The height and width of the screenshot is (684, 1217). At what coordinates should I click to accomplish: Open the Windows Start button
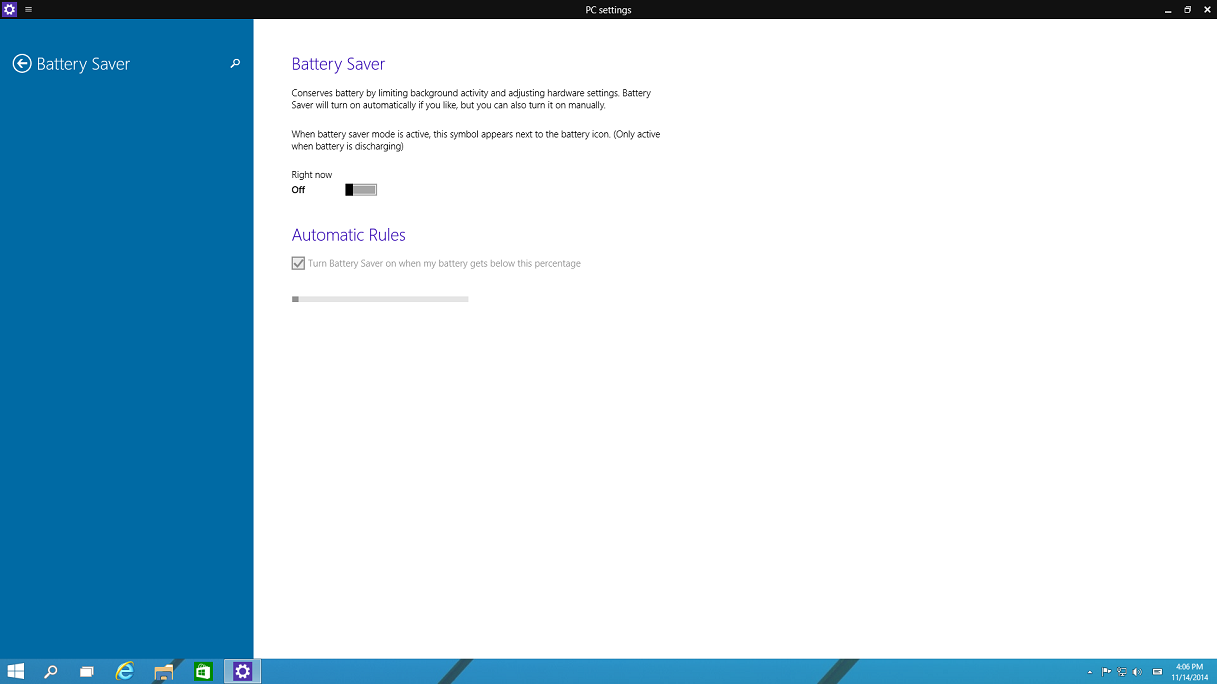[x=16, y=672]
